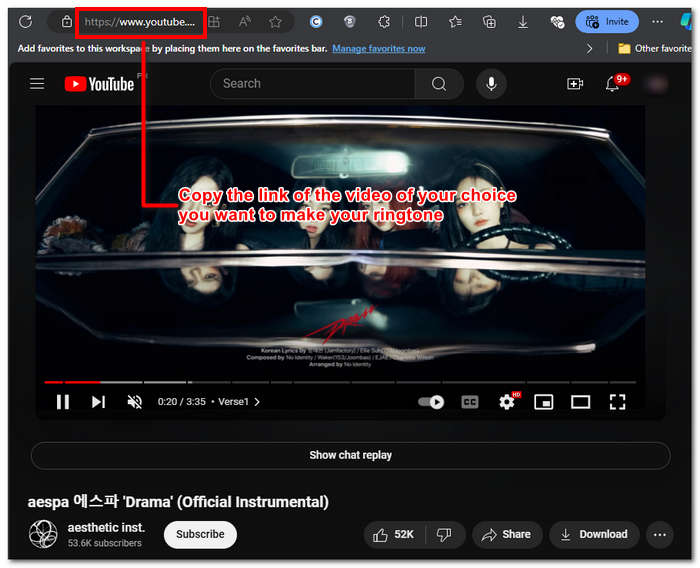Expand the Verse1 chapter chevron
This screenshot has width=700, height=568.
pyautogui.click(x=257, y=402)
